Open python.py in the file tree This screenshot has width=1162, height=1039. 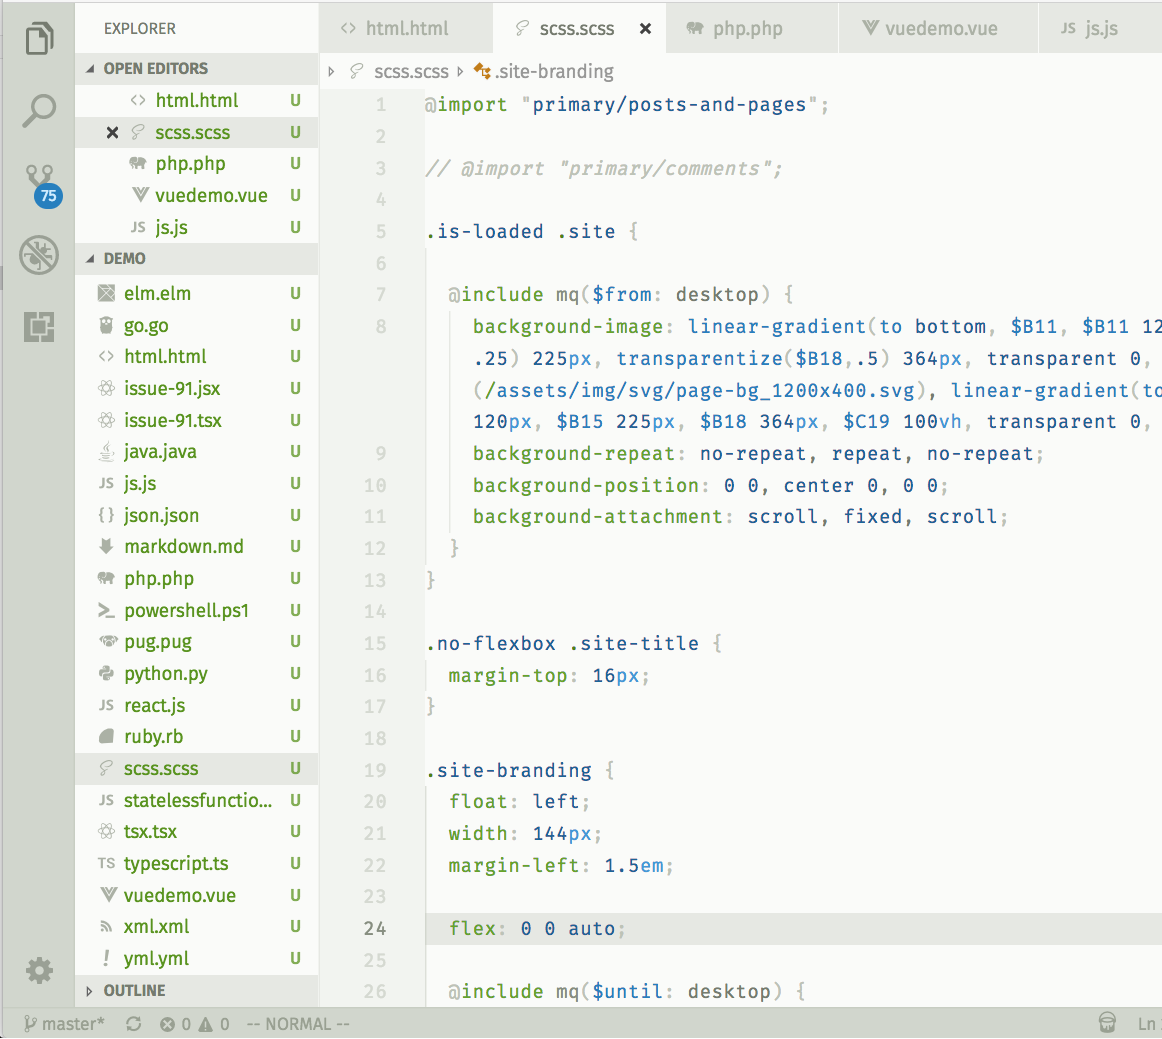click(165, 674)
